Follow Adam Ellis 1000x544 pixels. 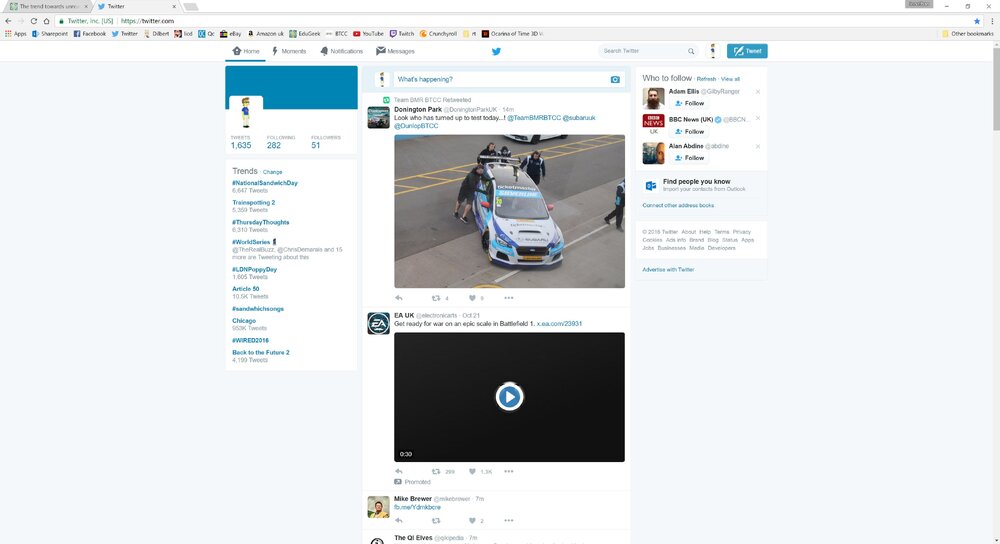pos(689,103)
